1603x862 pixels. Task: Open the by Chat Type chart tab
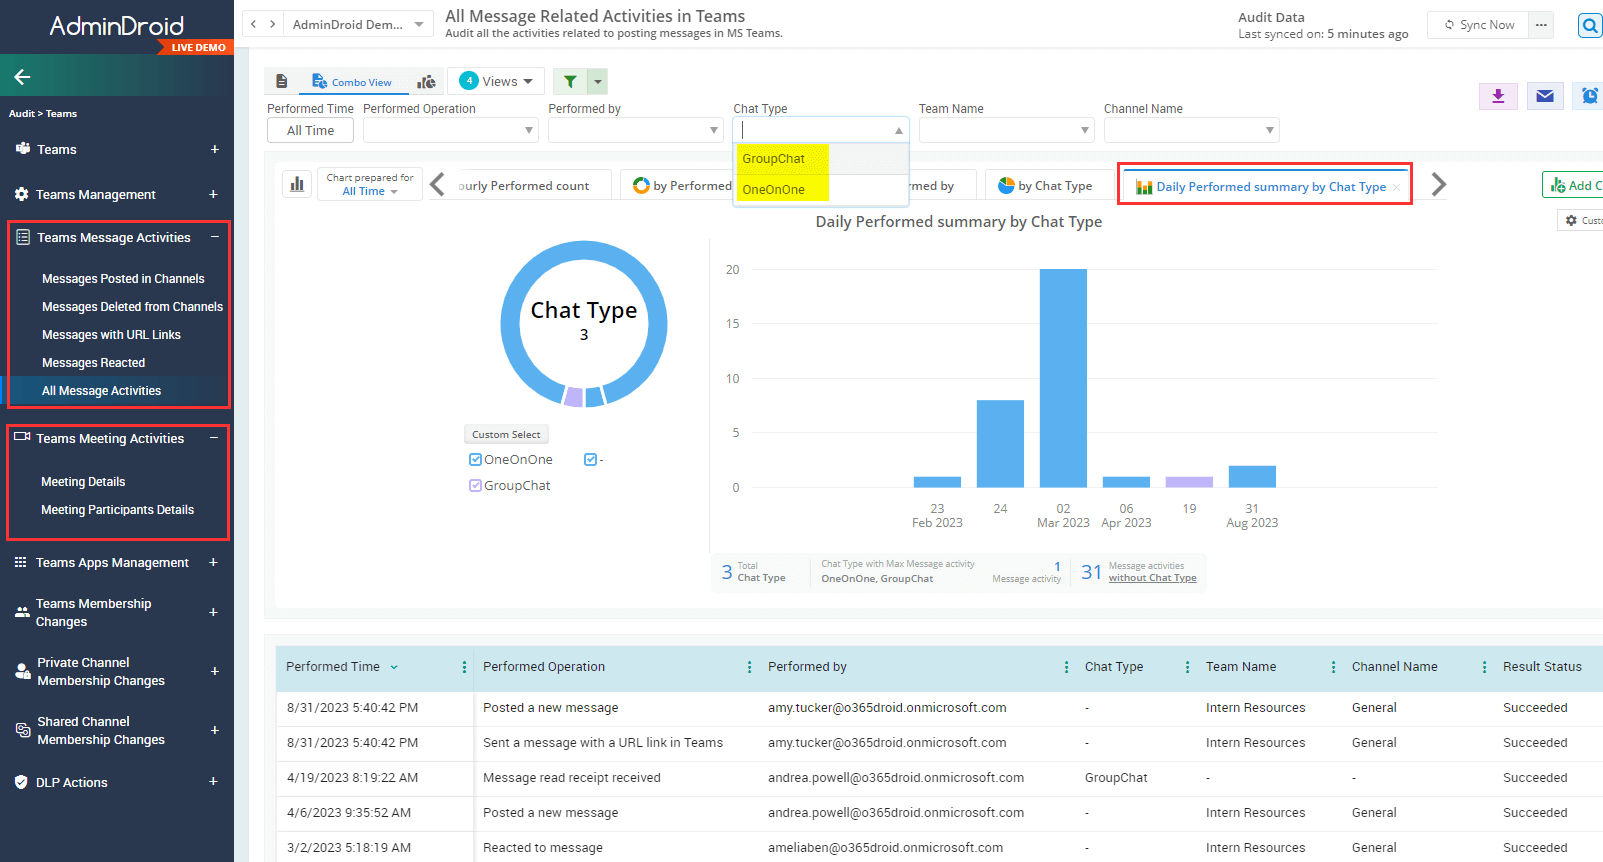point(1046,185)
